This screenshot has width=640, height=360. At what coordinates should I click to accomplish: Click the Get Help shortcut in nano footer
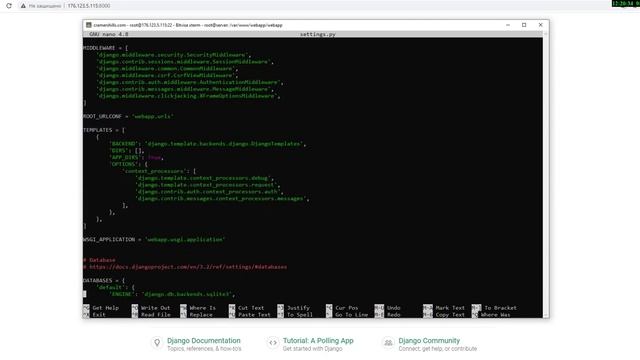[106, 308]
